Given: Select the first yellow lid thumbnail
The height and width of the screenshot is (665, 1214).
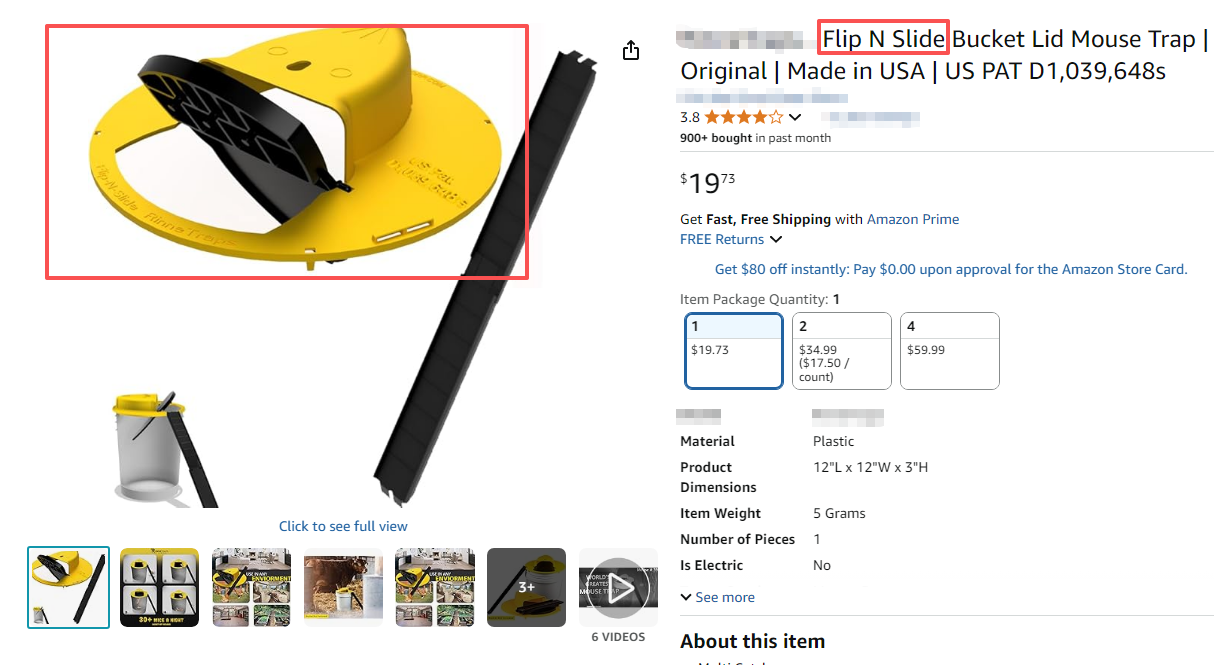Looking at the screenshot, I should pyautogui.click(x=69, y=587).
